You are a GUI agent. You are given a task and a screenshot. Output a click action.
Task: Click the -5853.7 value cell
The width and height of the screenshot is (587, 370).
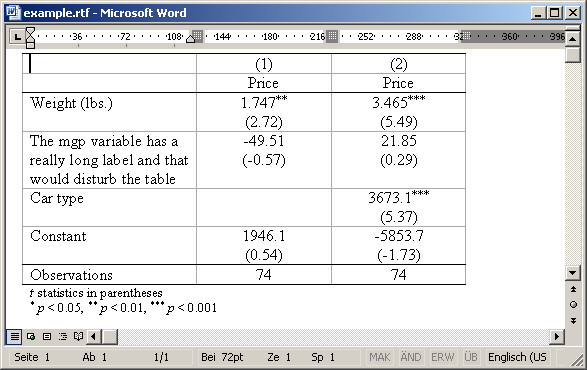[x=399, y=245]
